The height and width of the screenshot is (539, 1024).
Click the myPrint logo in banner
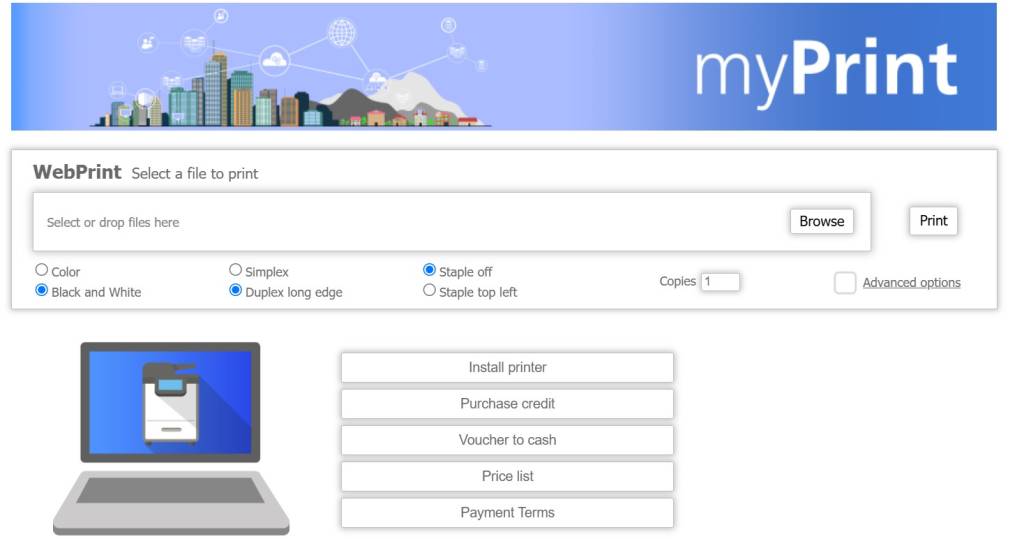pos(826,71)
